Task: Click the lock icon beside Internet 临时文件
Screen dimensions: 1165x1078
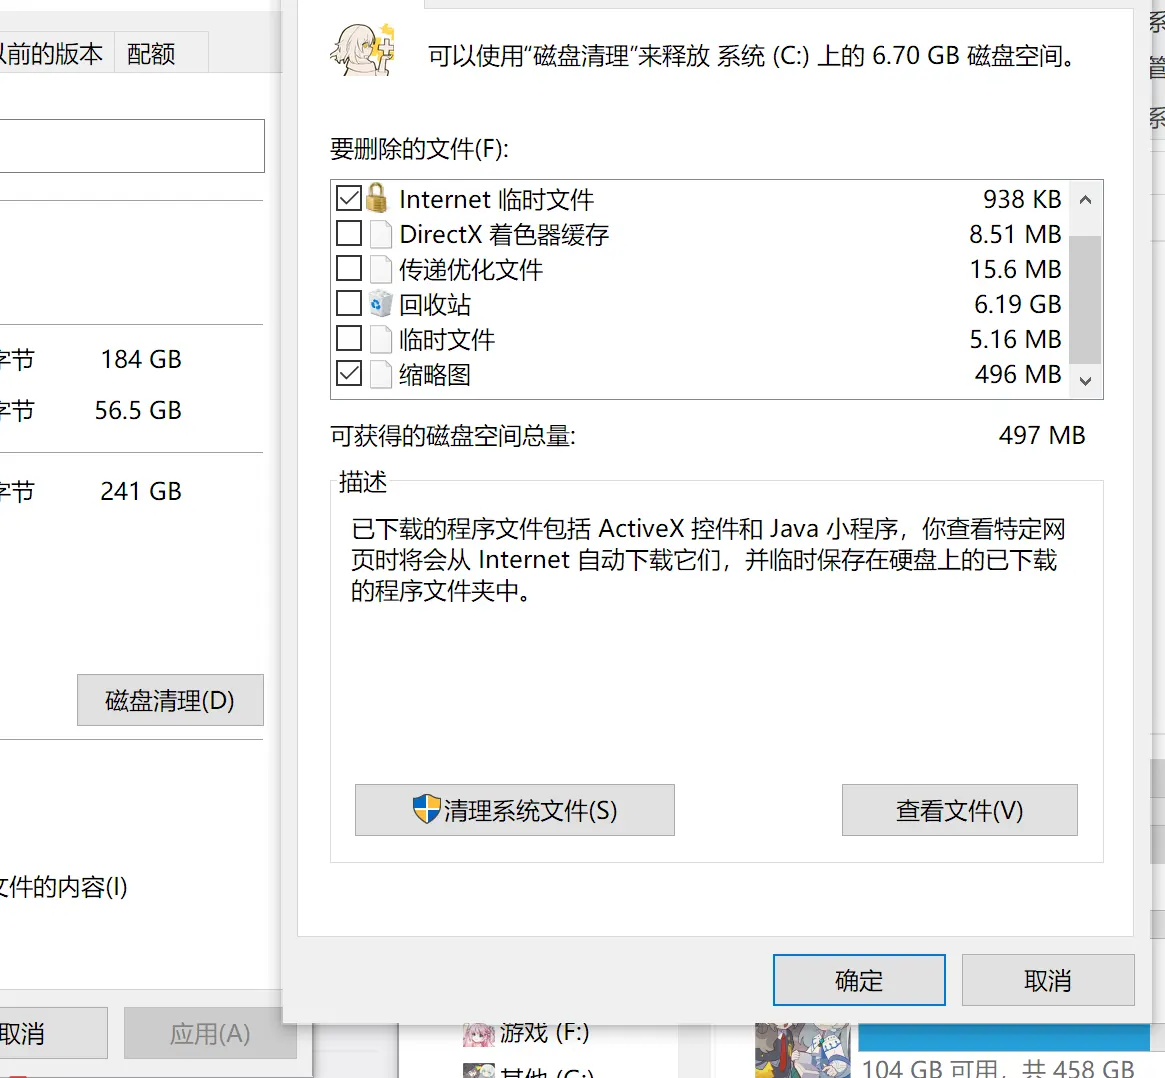Action: point(377,198)
